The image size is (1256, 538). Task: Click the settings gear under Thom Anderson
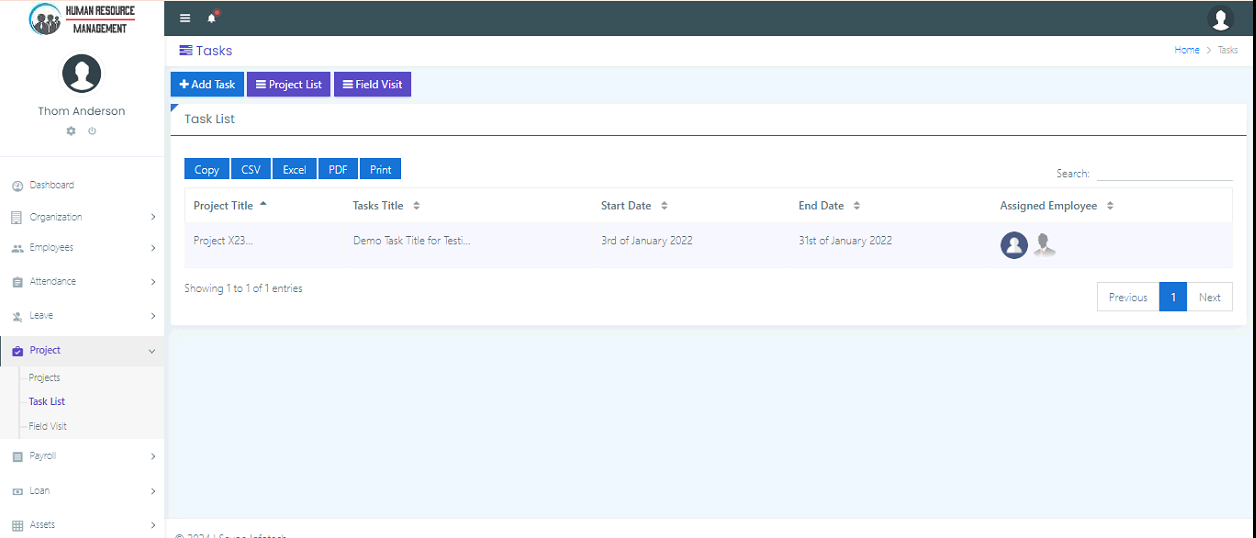pos(71,131)
